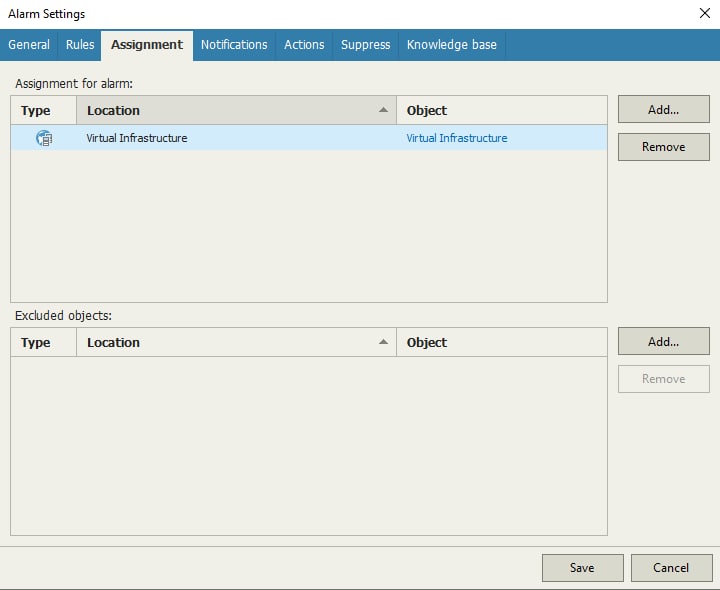
Task: Open the General tab
Action: 29,45
